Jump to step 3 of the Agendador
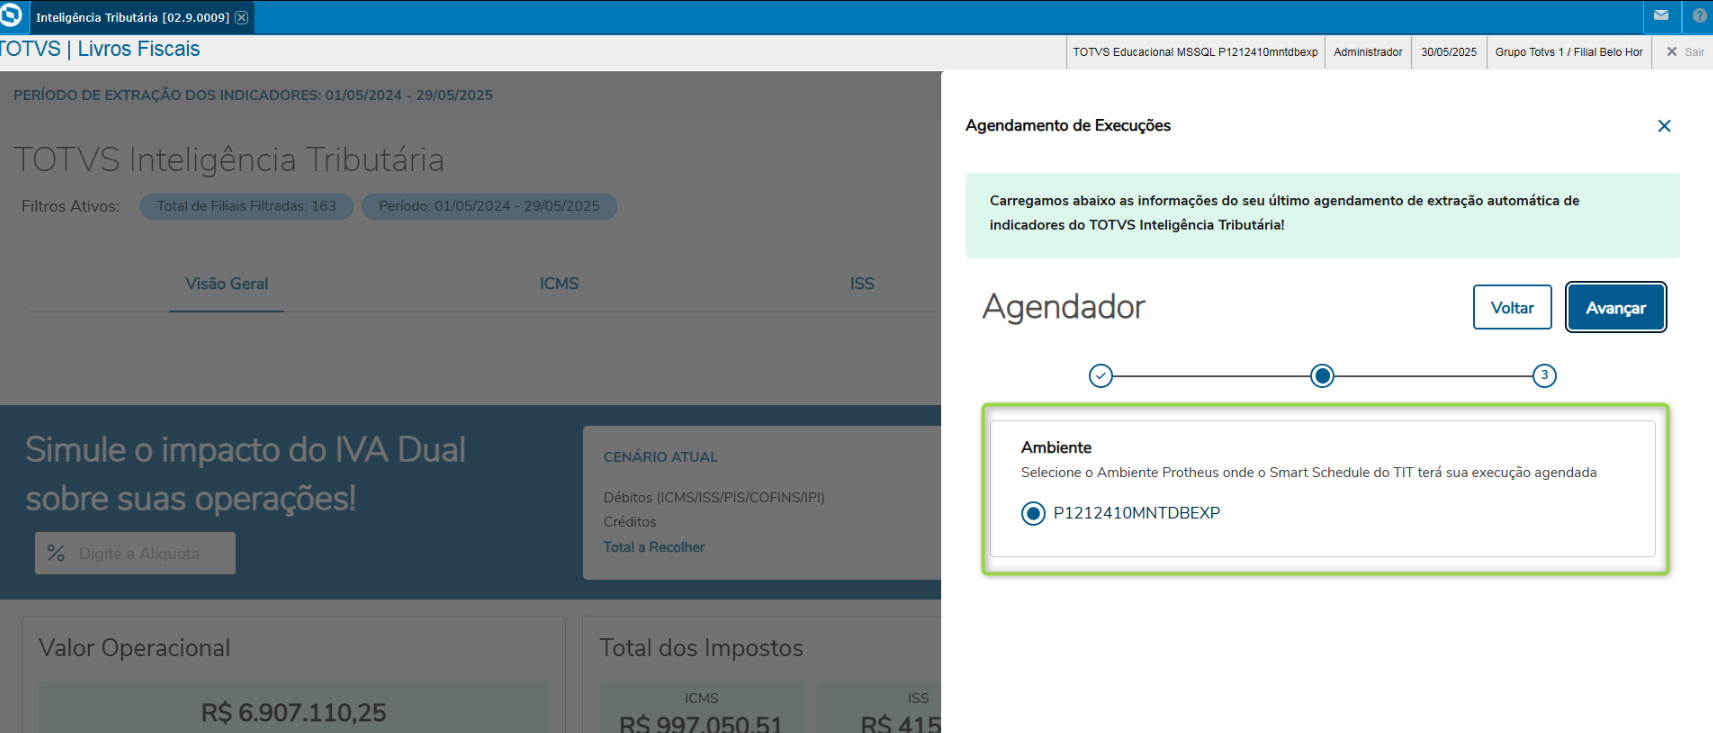 [1544, 376]
